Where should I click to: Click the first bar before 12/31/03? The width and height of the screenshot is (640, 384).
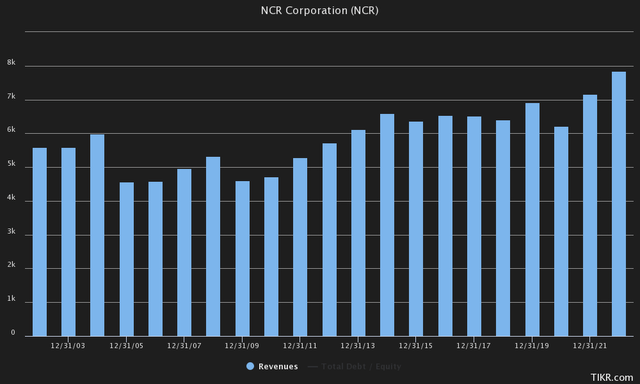point(40,242)
